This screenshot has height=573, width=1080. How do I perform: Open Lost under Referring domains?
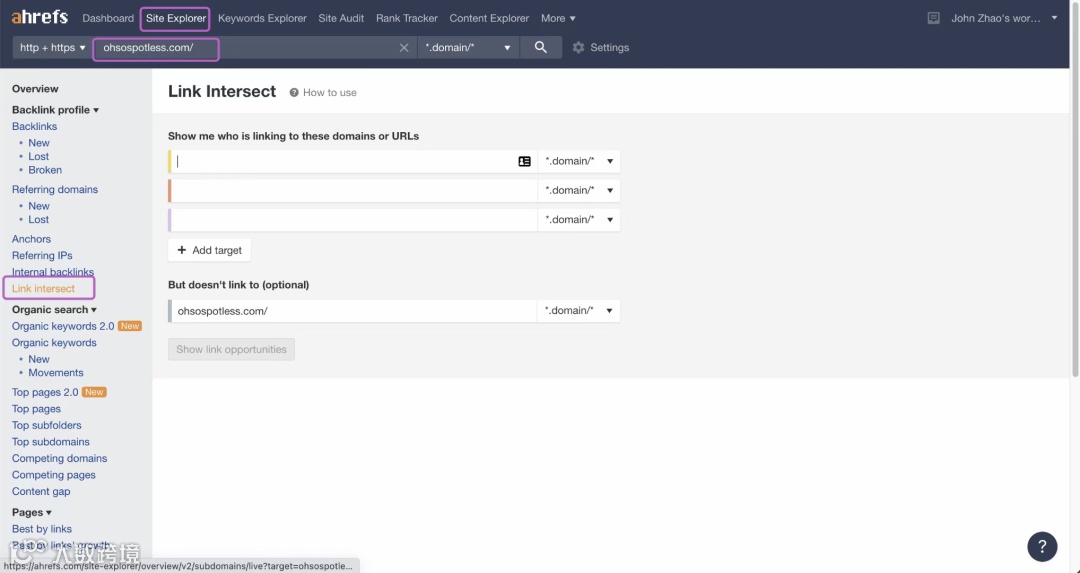point(39,220)
